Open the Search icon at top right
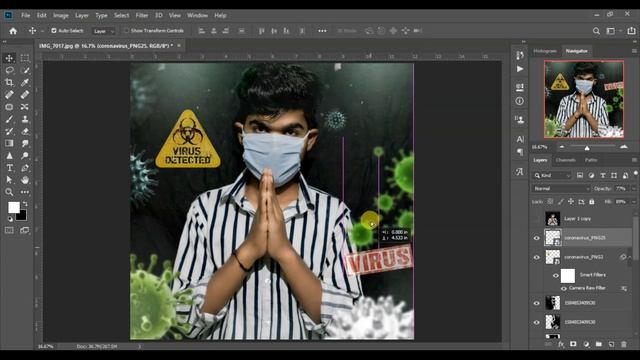 [x=596, y=31]
